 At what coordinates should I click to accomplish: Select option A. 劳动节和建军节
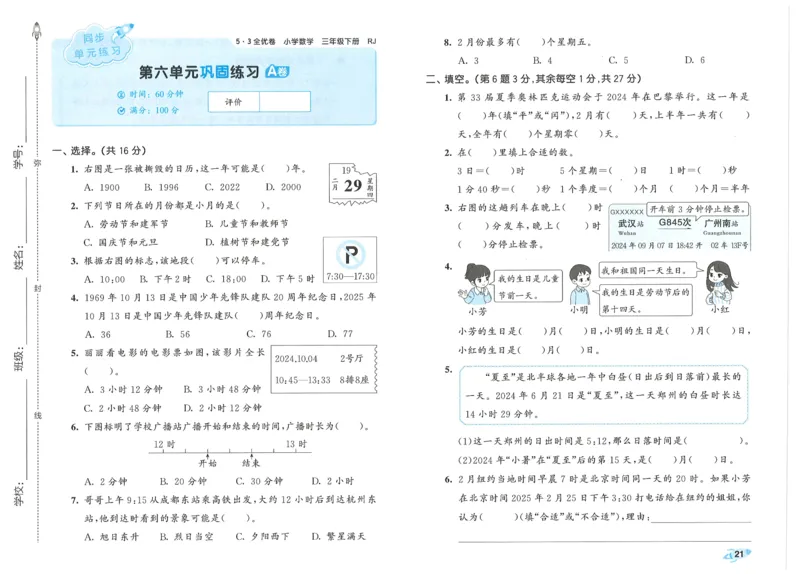point(126,224)
